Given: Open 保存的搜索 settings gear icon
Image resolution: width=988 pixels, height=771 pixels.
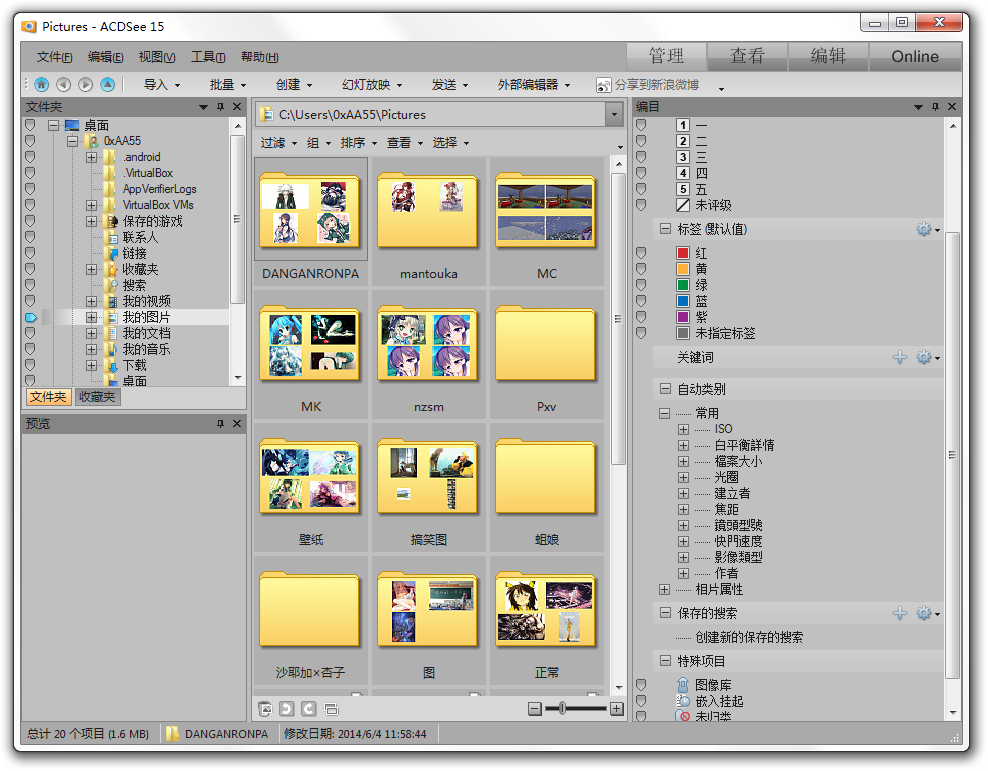Looking at the screenshot, I should click(924, 613).
